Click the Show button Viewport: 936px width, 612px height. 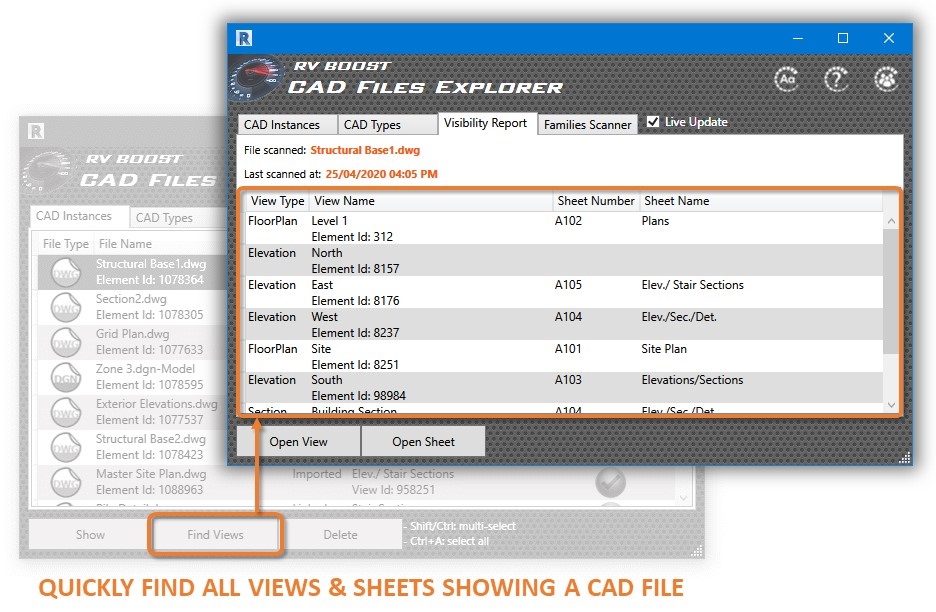tap(90, 534)
